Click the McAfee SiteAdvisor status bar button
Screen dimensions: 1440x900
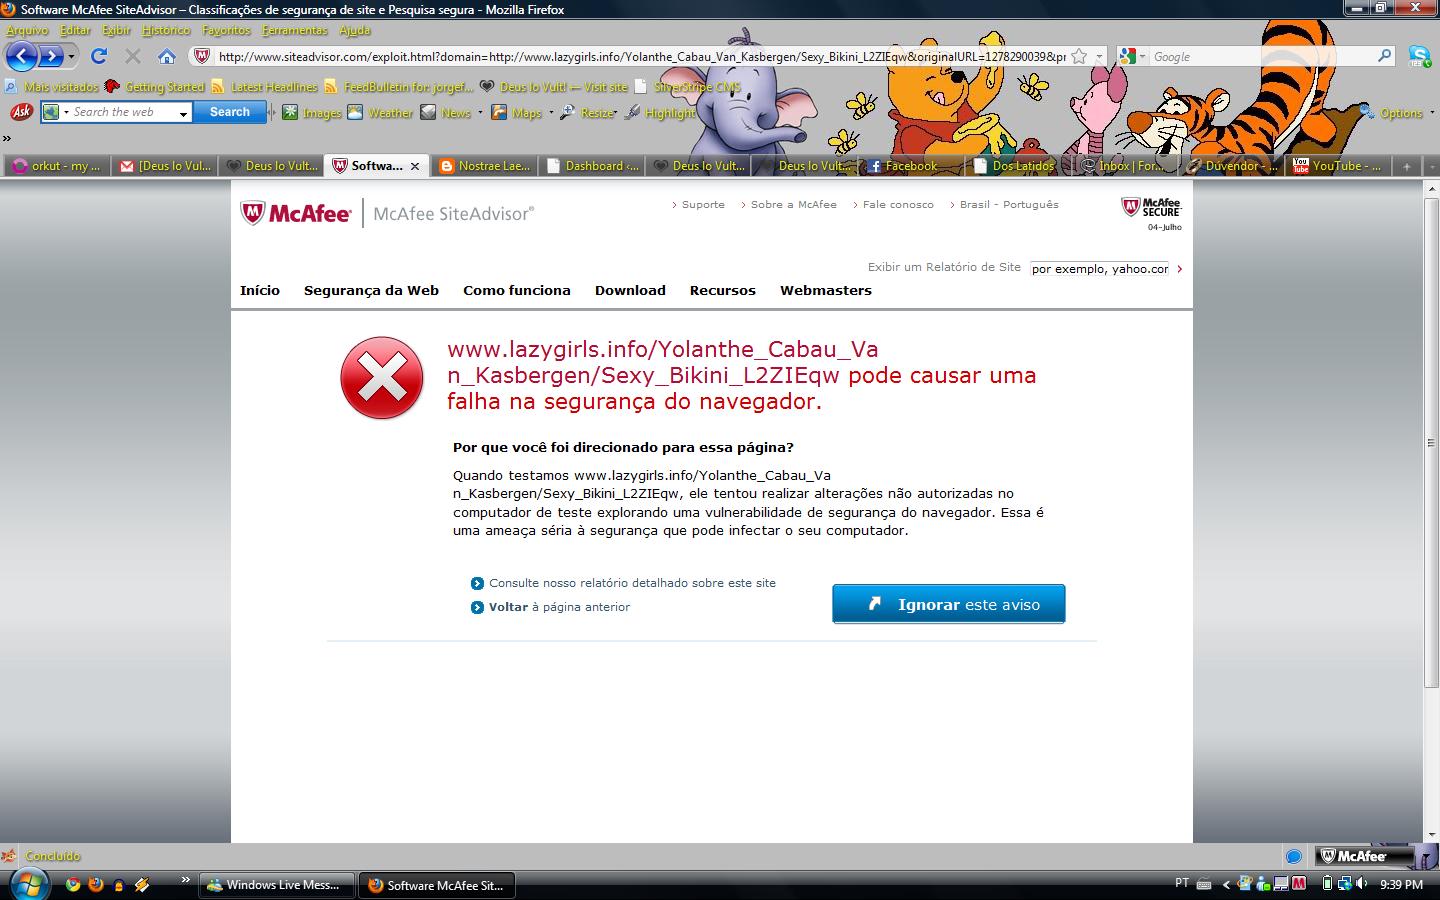[1362, 856]
